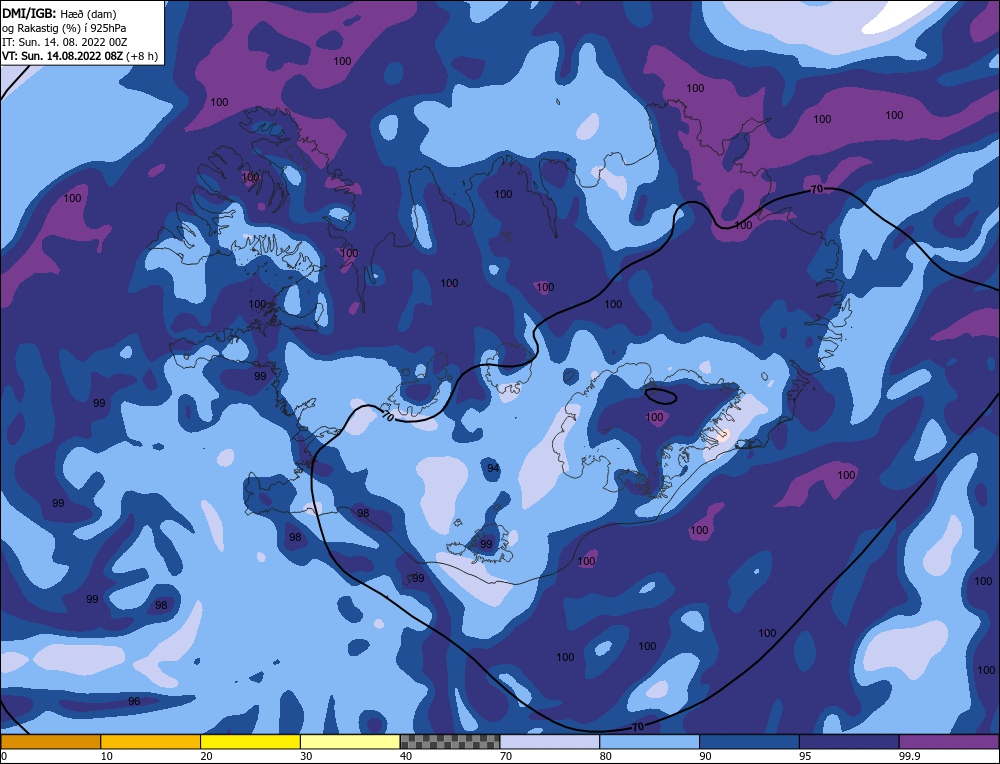Screen dimensions: 1000x764
Task: Click the "20" legend scale label
Action: pos(207,756)
